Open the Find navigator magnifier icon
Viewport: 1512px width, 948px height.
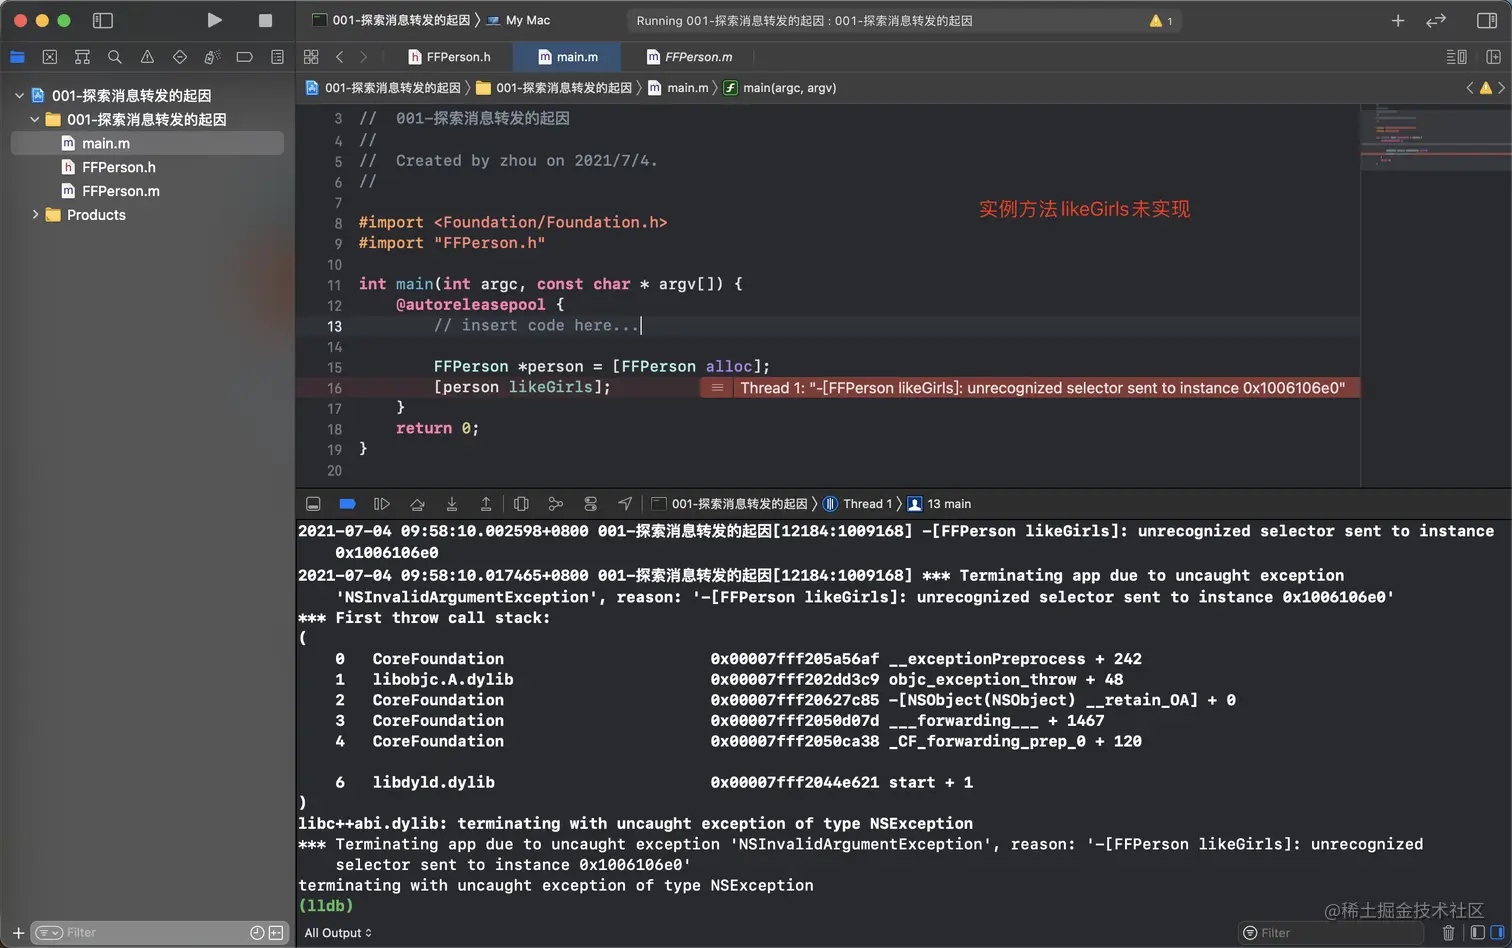[x=115, y=57]
